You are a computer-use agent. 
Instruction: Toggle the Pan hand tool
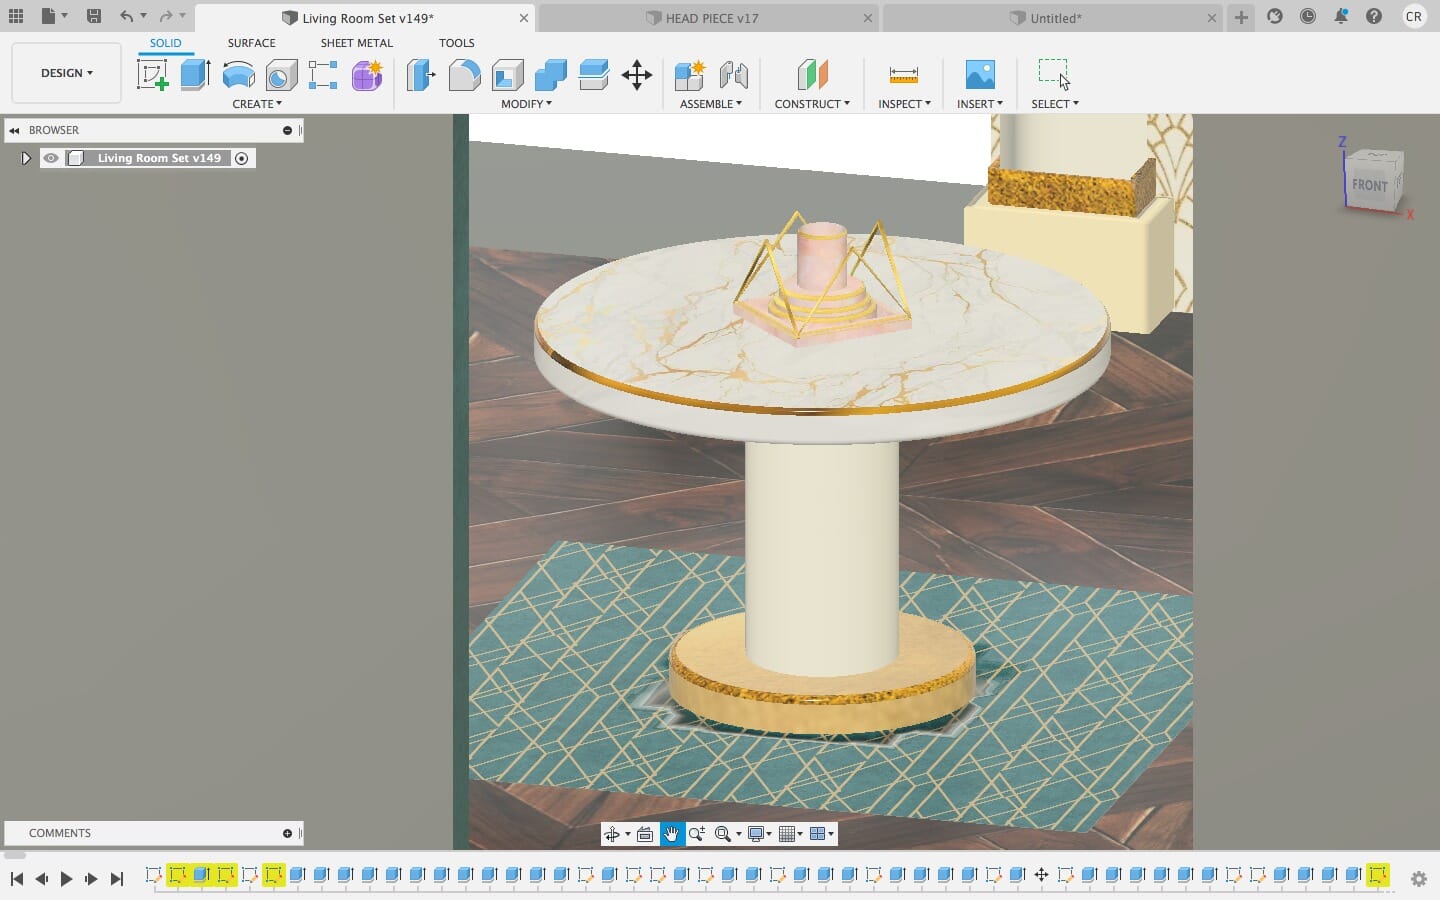point(672,834)
